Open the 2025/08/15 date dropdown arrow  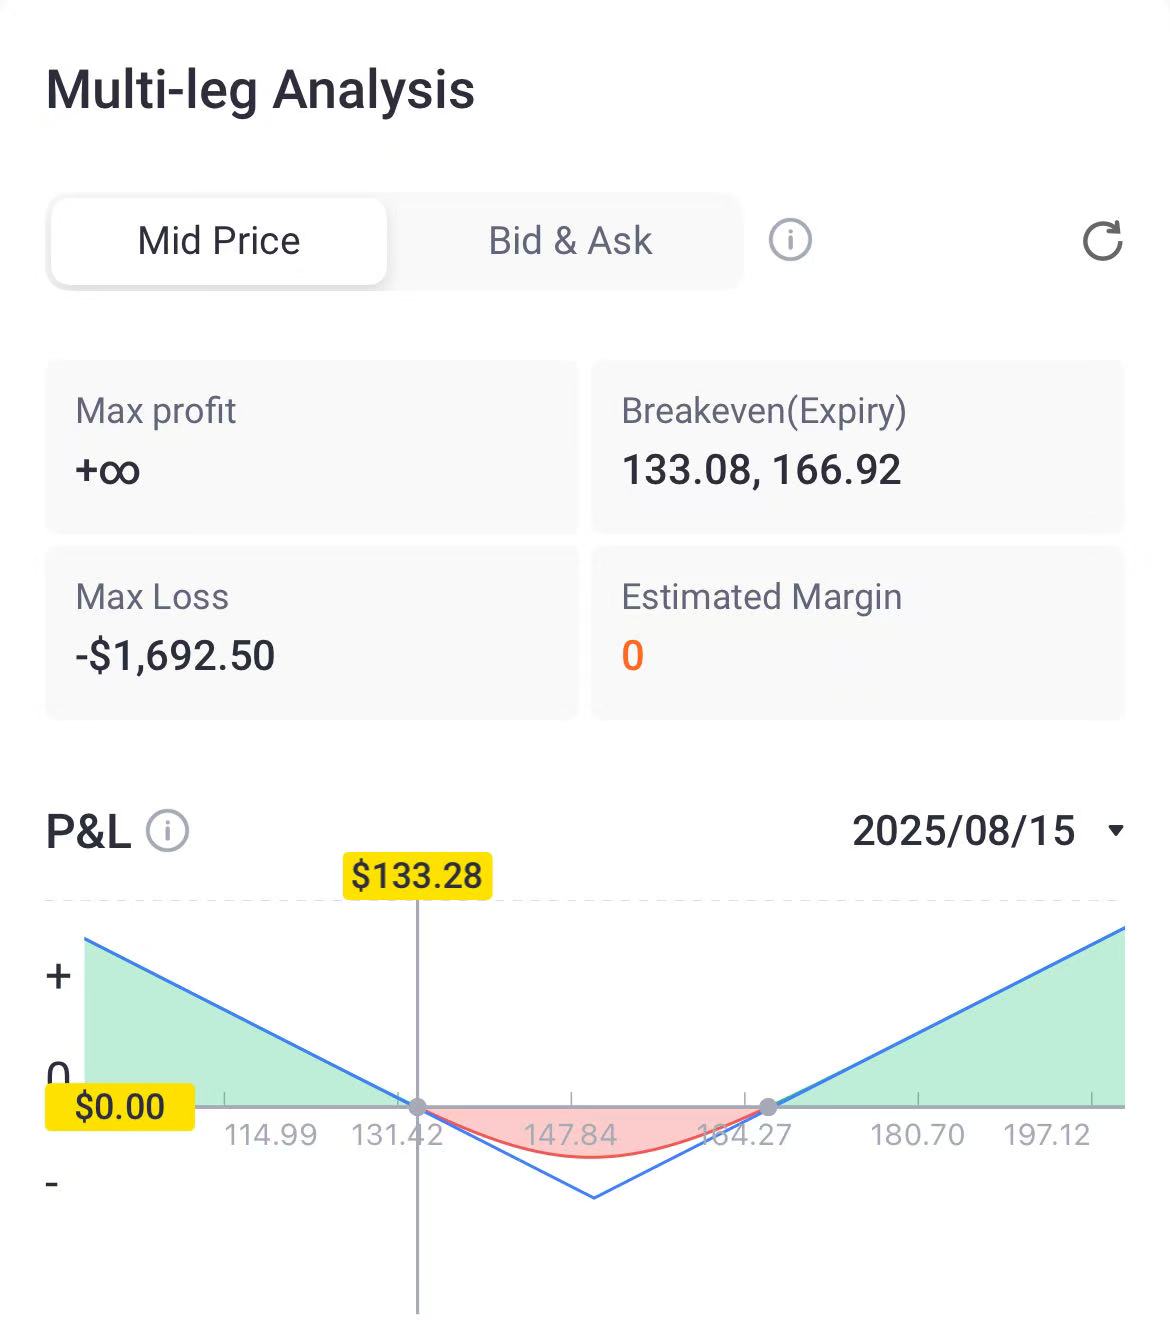pyautogui.click(x=1116, y=831)
